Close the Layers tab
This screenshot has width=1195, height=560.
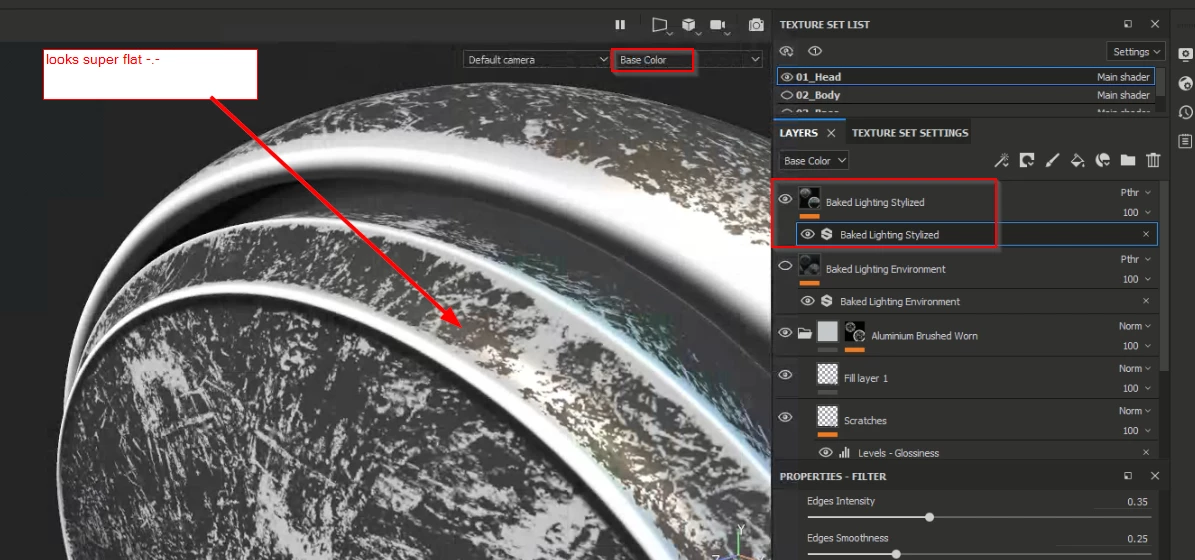tap(831, 133)
